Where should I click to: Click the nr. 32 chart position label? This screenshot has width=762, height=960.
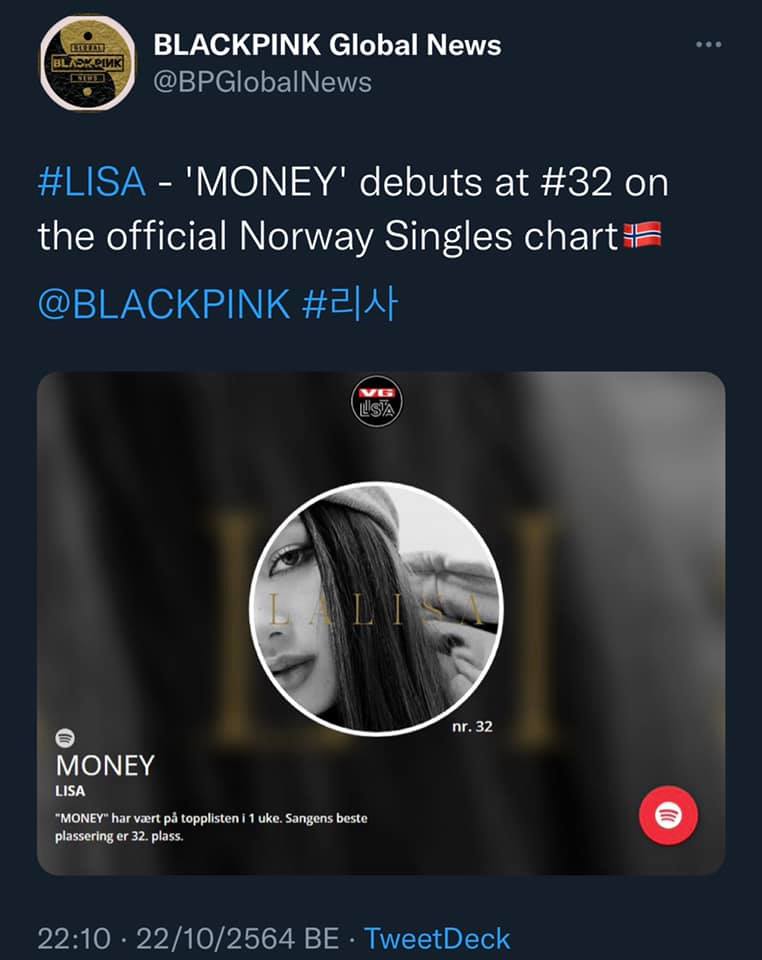pyautogui.click(x=472, y=727)
